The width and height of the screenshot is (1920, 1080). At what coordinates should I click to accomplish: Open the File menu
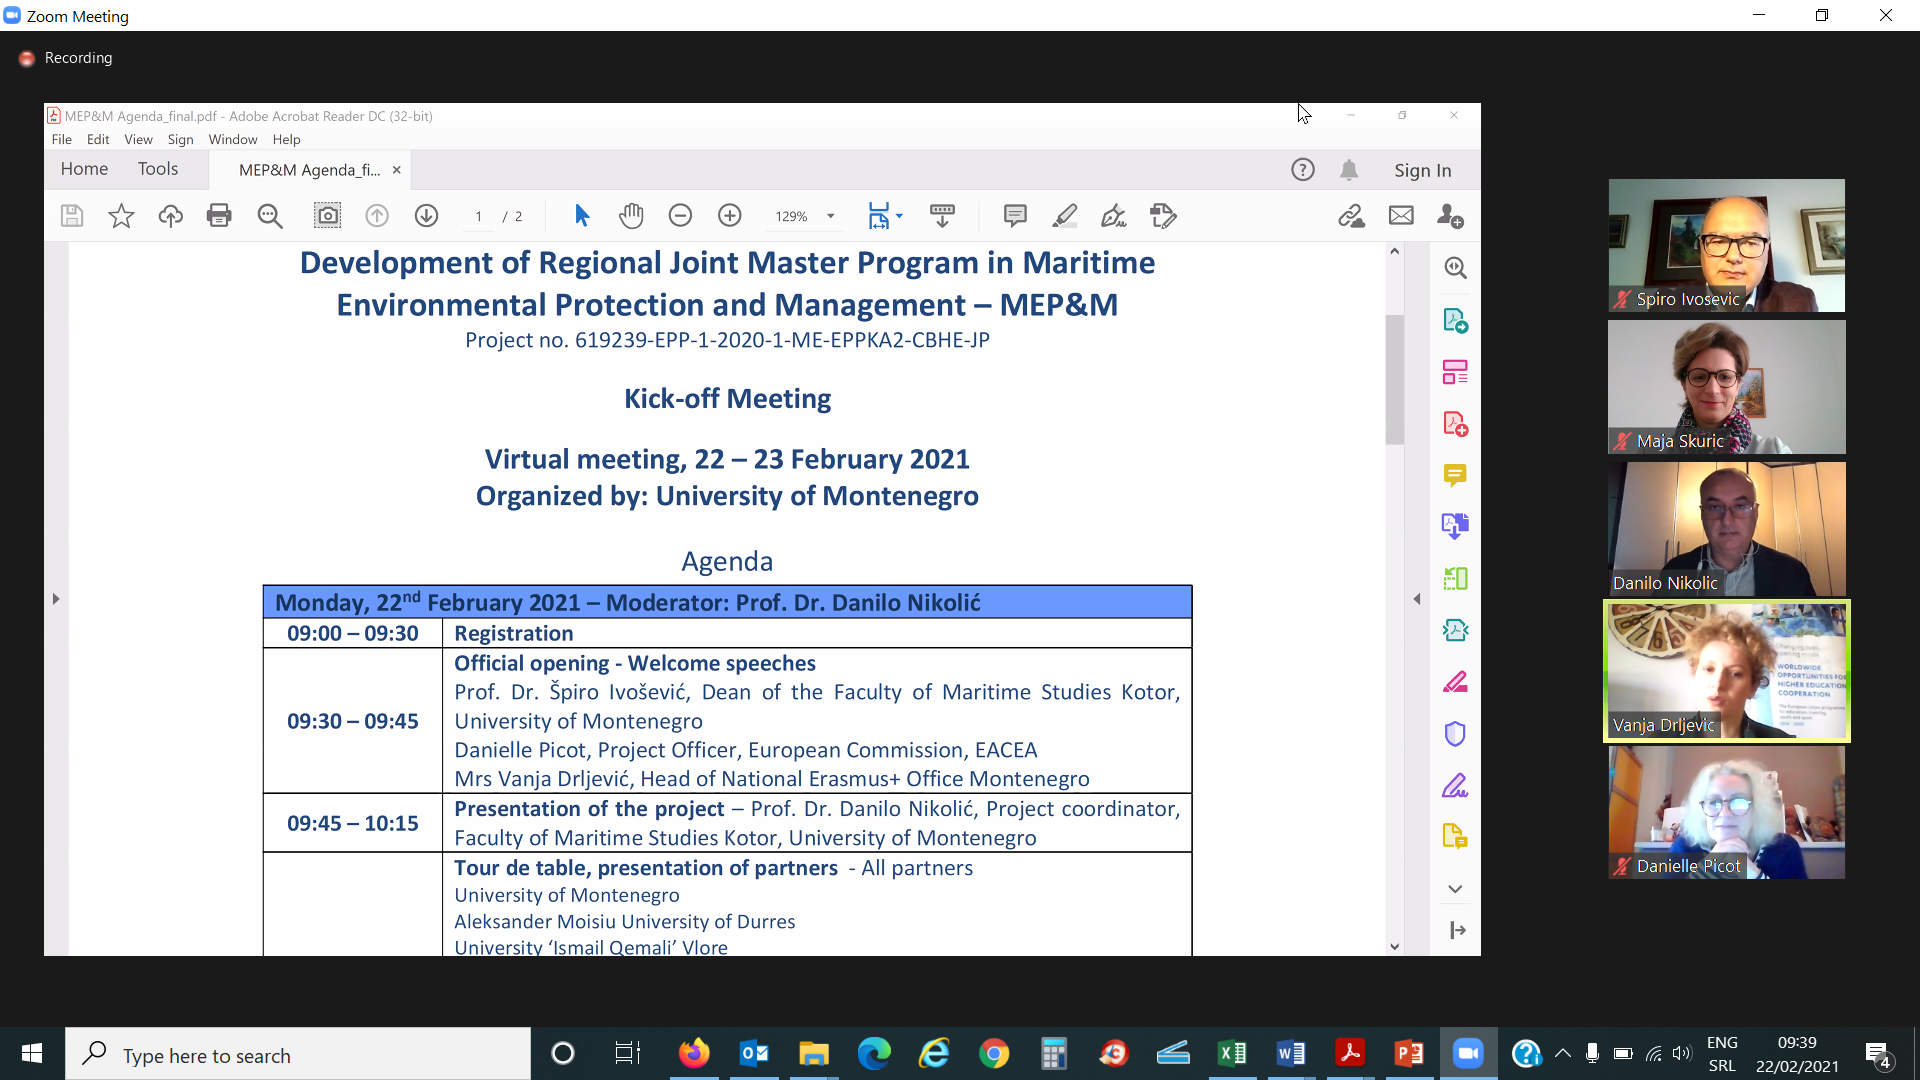coord(62,140)
